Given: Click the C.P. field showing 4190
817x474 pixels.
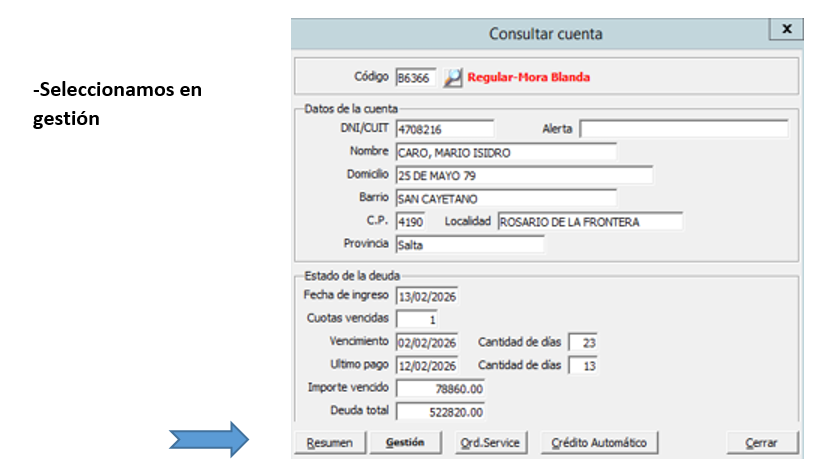Looking at the screenshot, I should [410, 221].
